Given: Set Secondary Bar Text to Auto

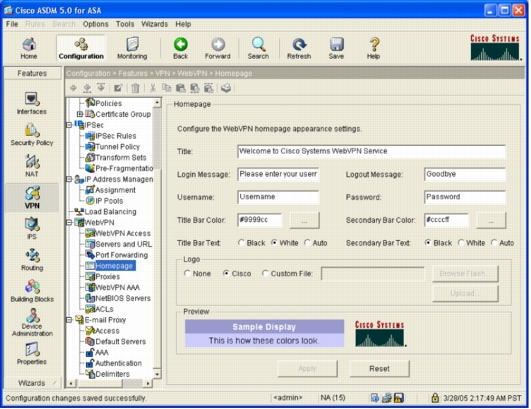Looking at the screenshot, I should pos(494,243).
